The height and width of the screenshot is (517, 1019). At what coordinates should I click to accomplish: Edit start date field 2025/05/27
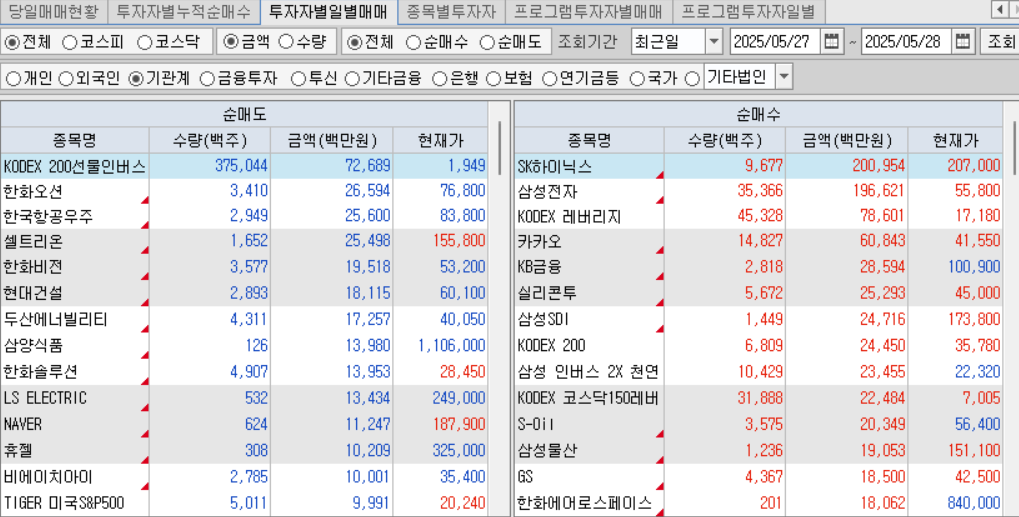[x=776, y=42]
